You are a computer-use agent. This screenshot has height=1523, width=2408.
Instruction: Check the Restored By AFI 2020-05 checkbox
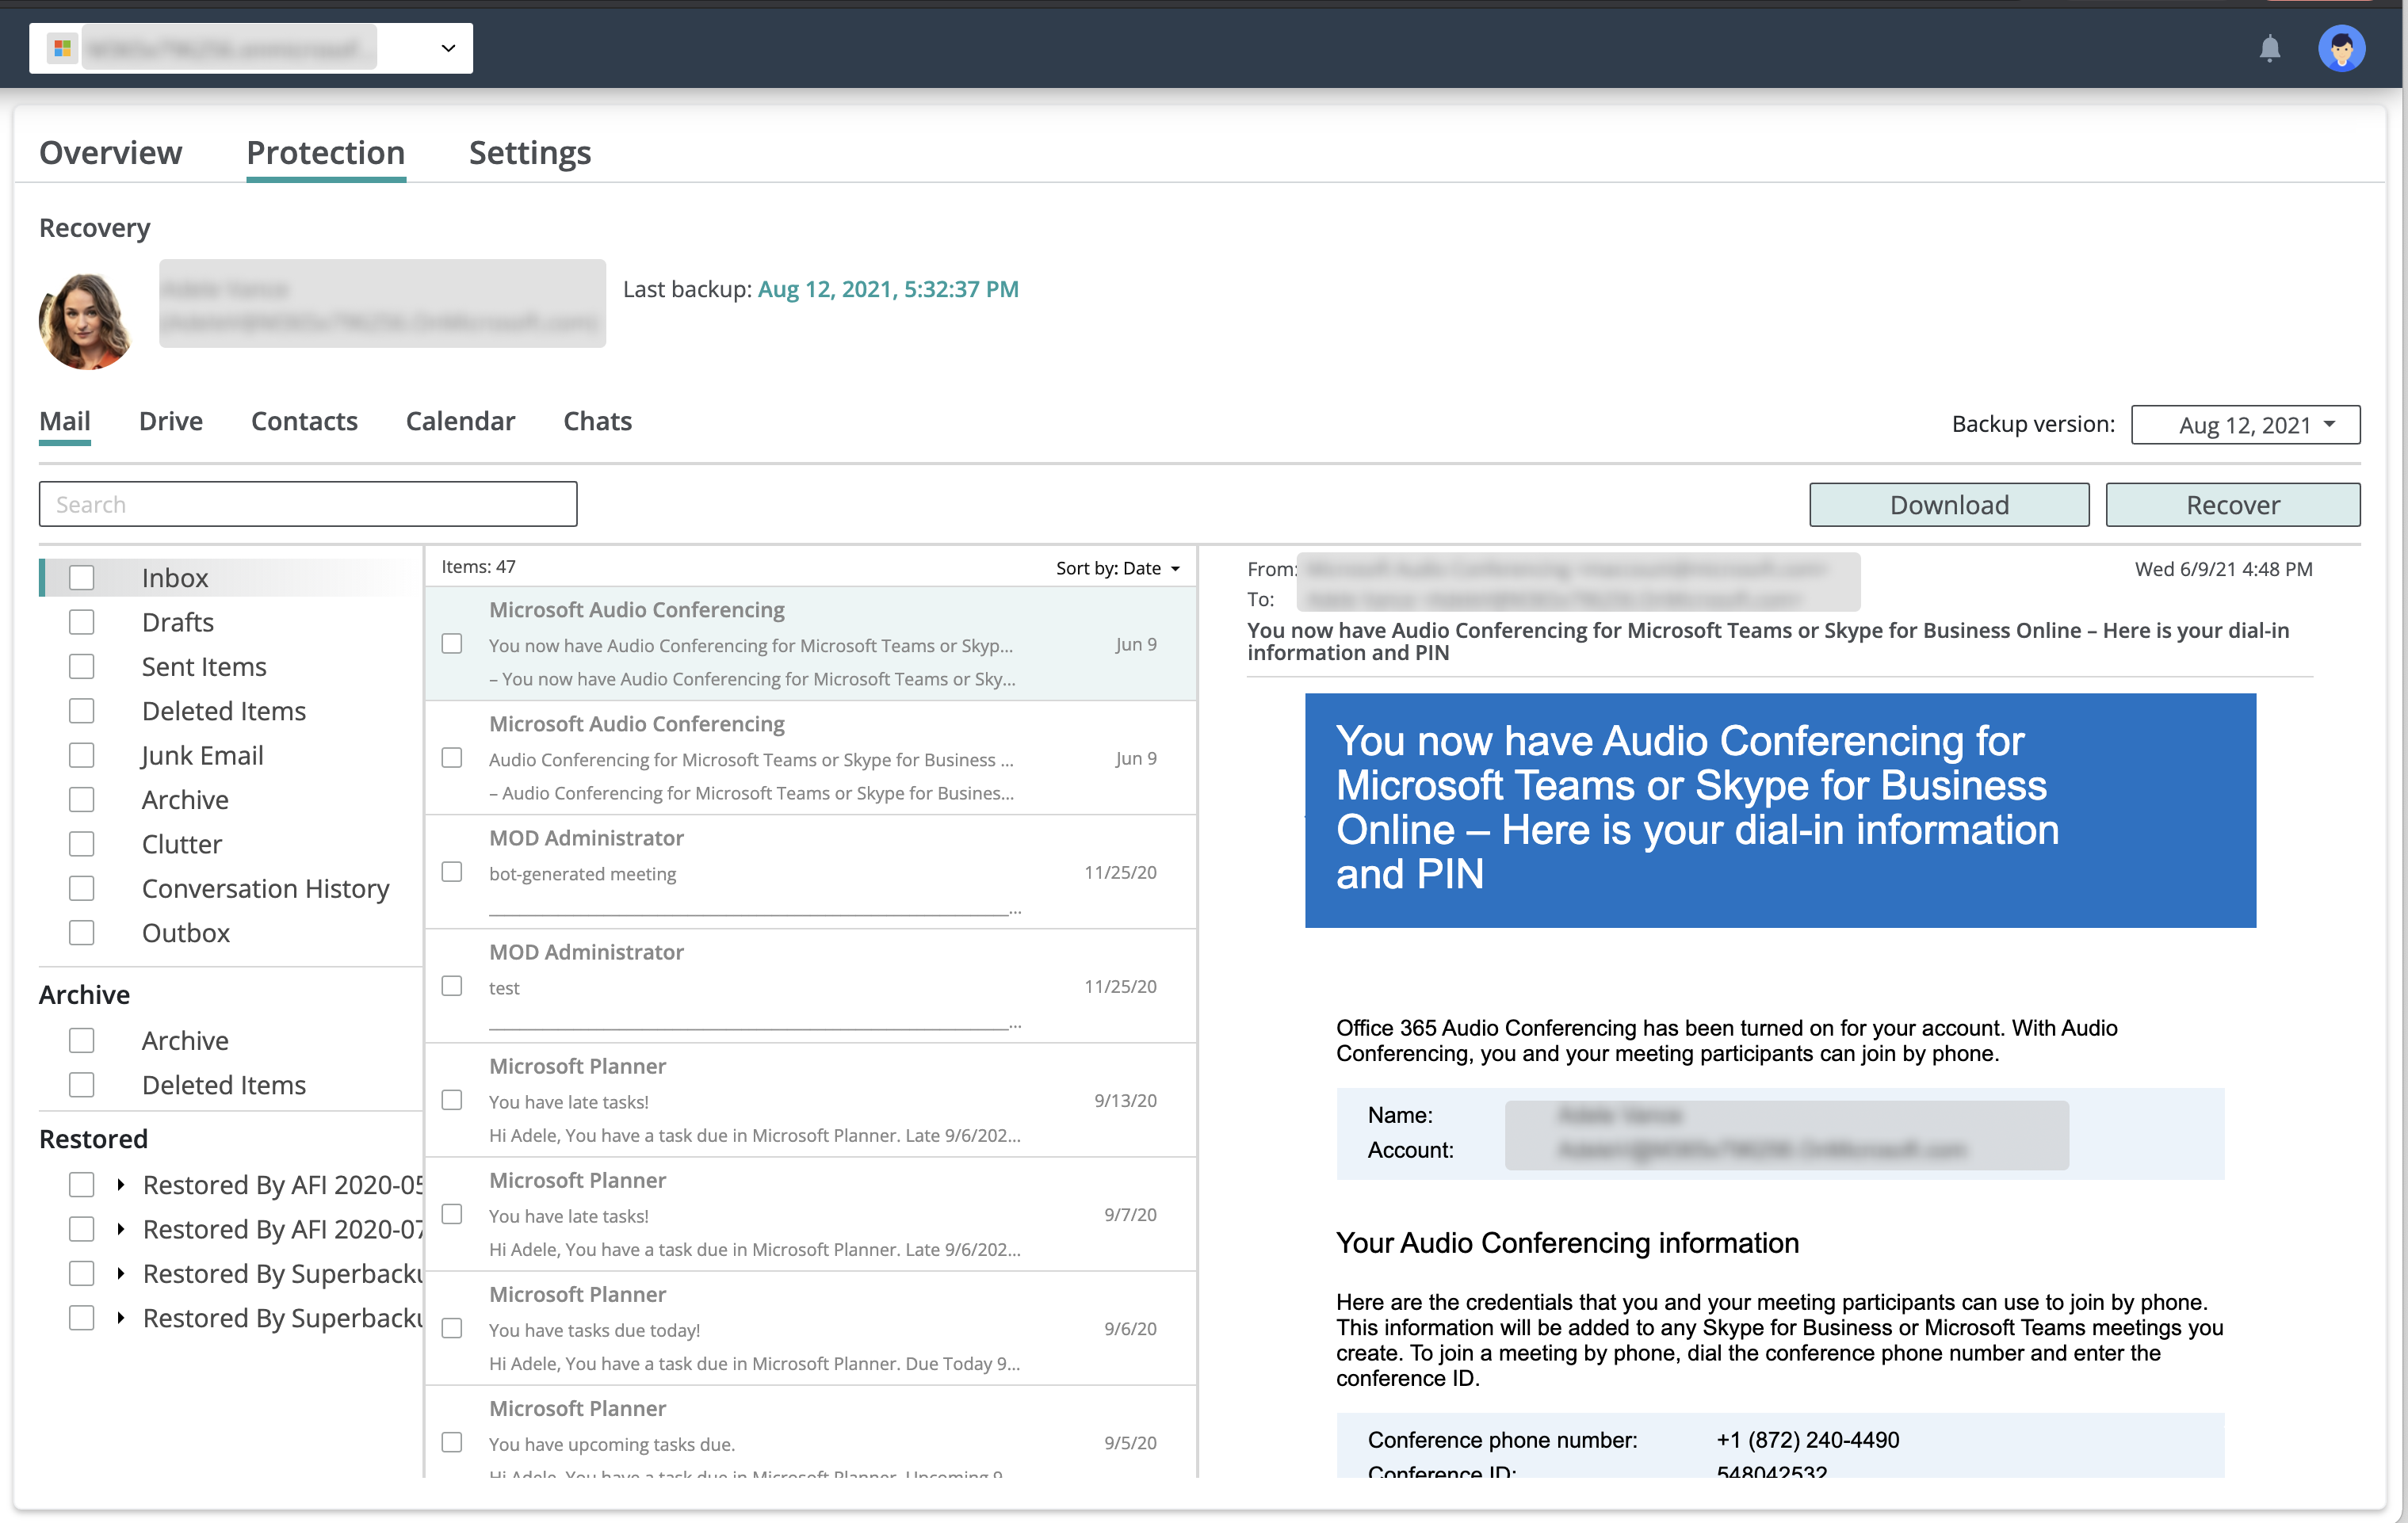tap(82, 1185)
